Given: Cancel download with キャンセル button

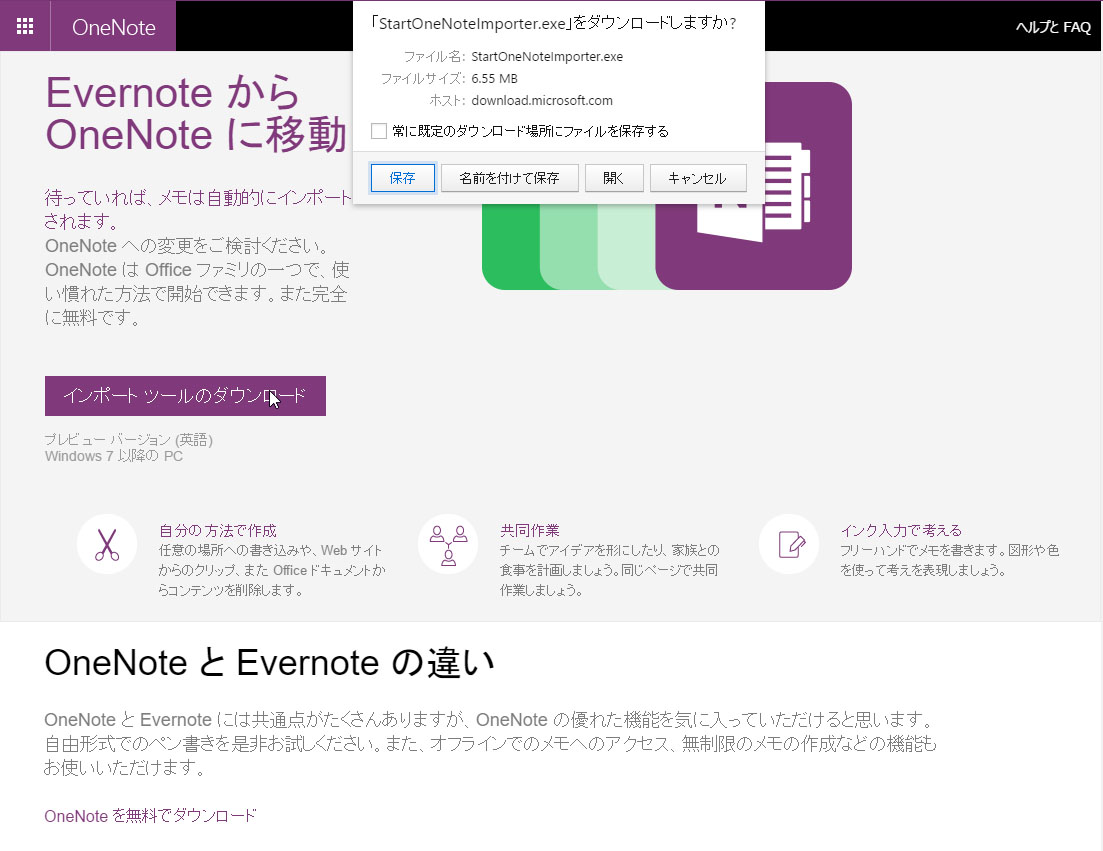Looking at the screenshot, I should tap(697, 178).
